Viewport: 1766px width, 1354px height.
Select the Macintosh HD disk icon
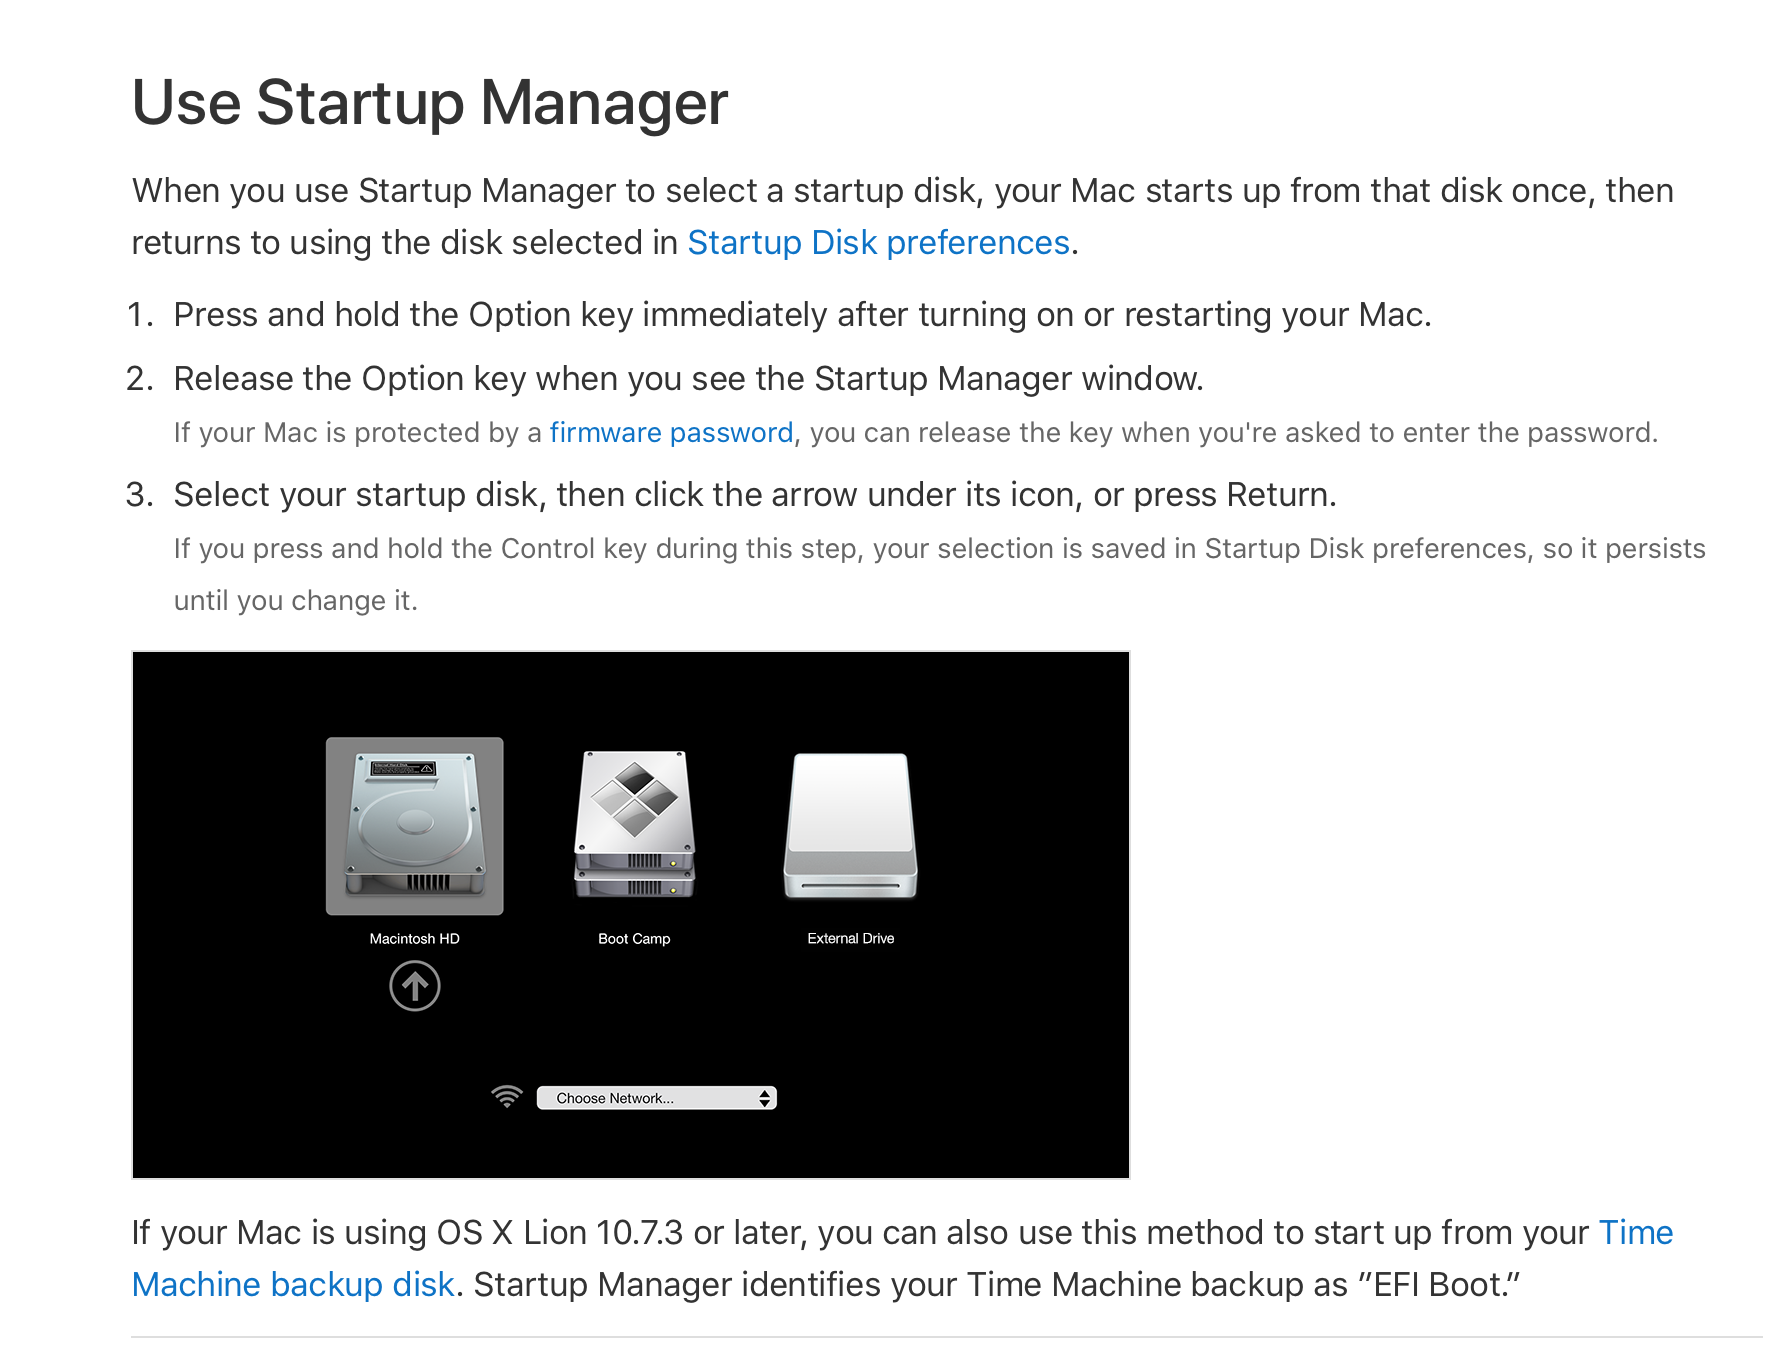point(414,825)
